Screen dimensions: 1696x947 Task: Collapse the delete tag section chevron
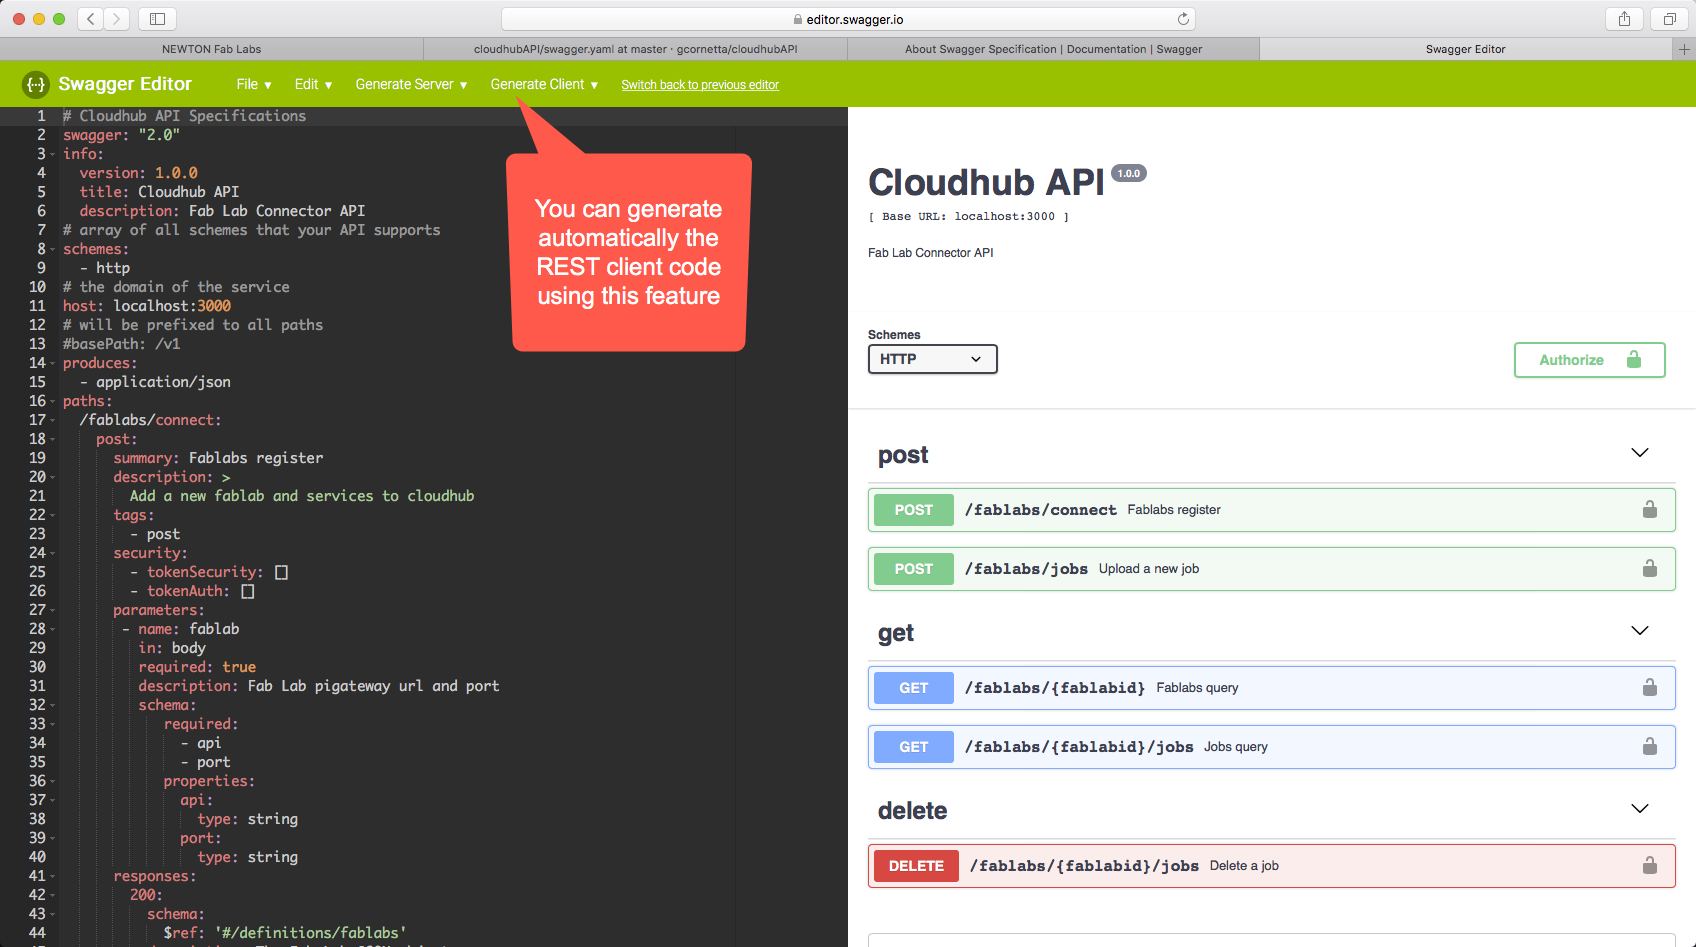[x=1640, y=809]
